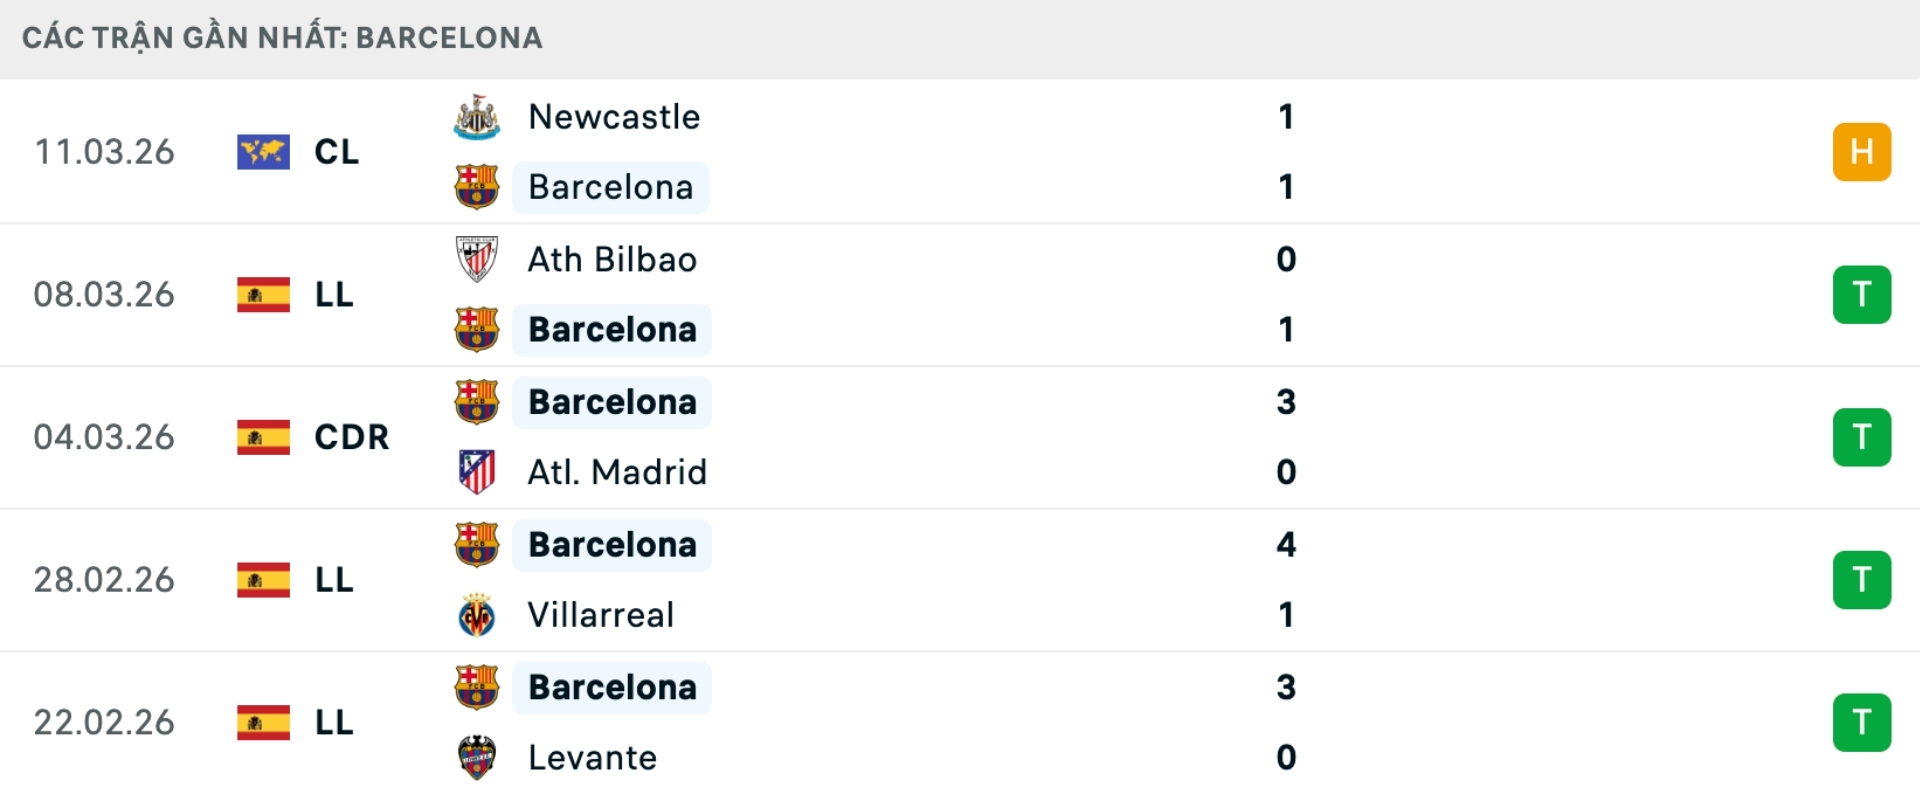Image resolution: width=1920 pixels, height=792 pixels.
Task: Open the Newcastle team name
Action: point(613,116)
